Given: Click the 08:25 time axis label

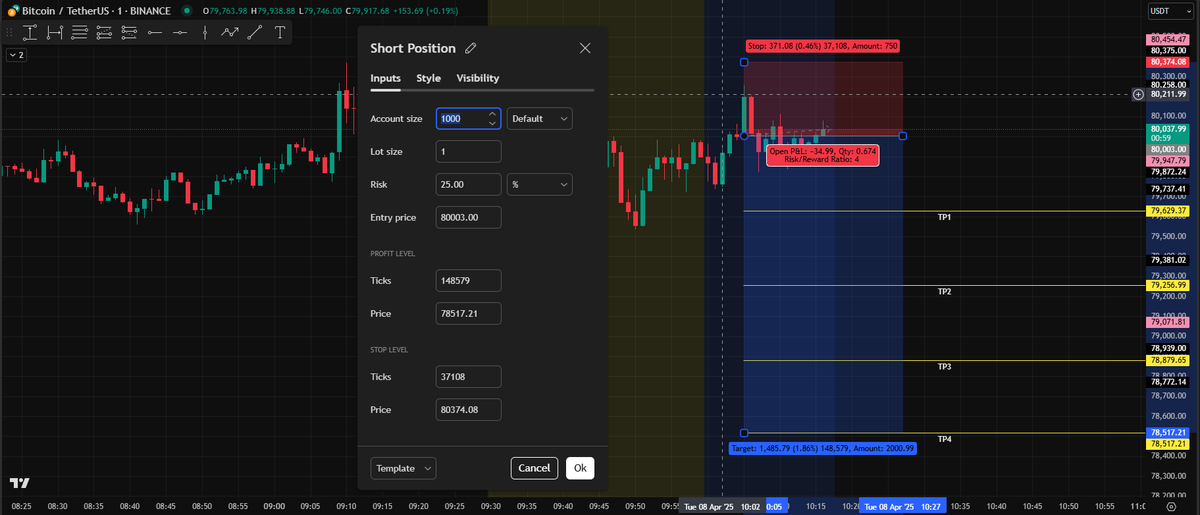Looking at the screenshot, I should (22, 507).
